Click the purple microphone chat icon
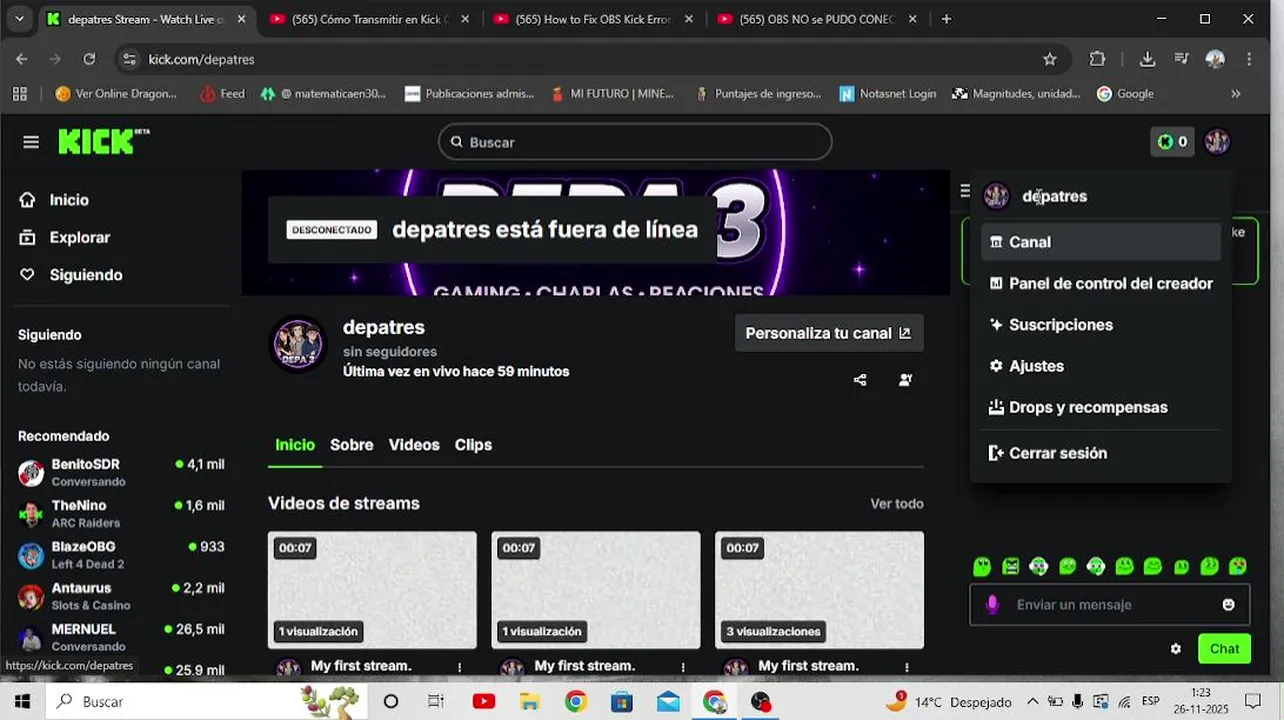This screenshot has height=720, width=1284. tap(992, 605)
